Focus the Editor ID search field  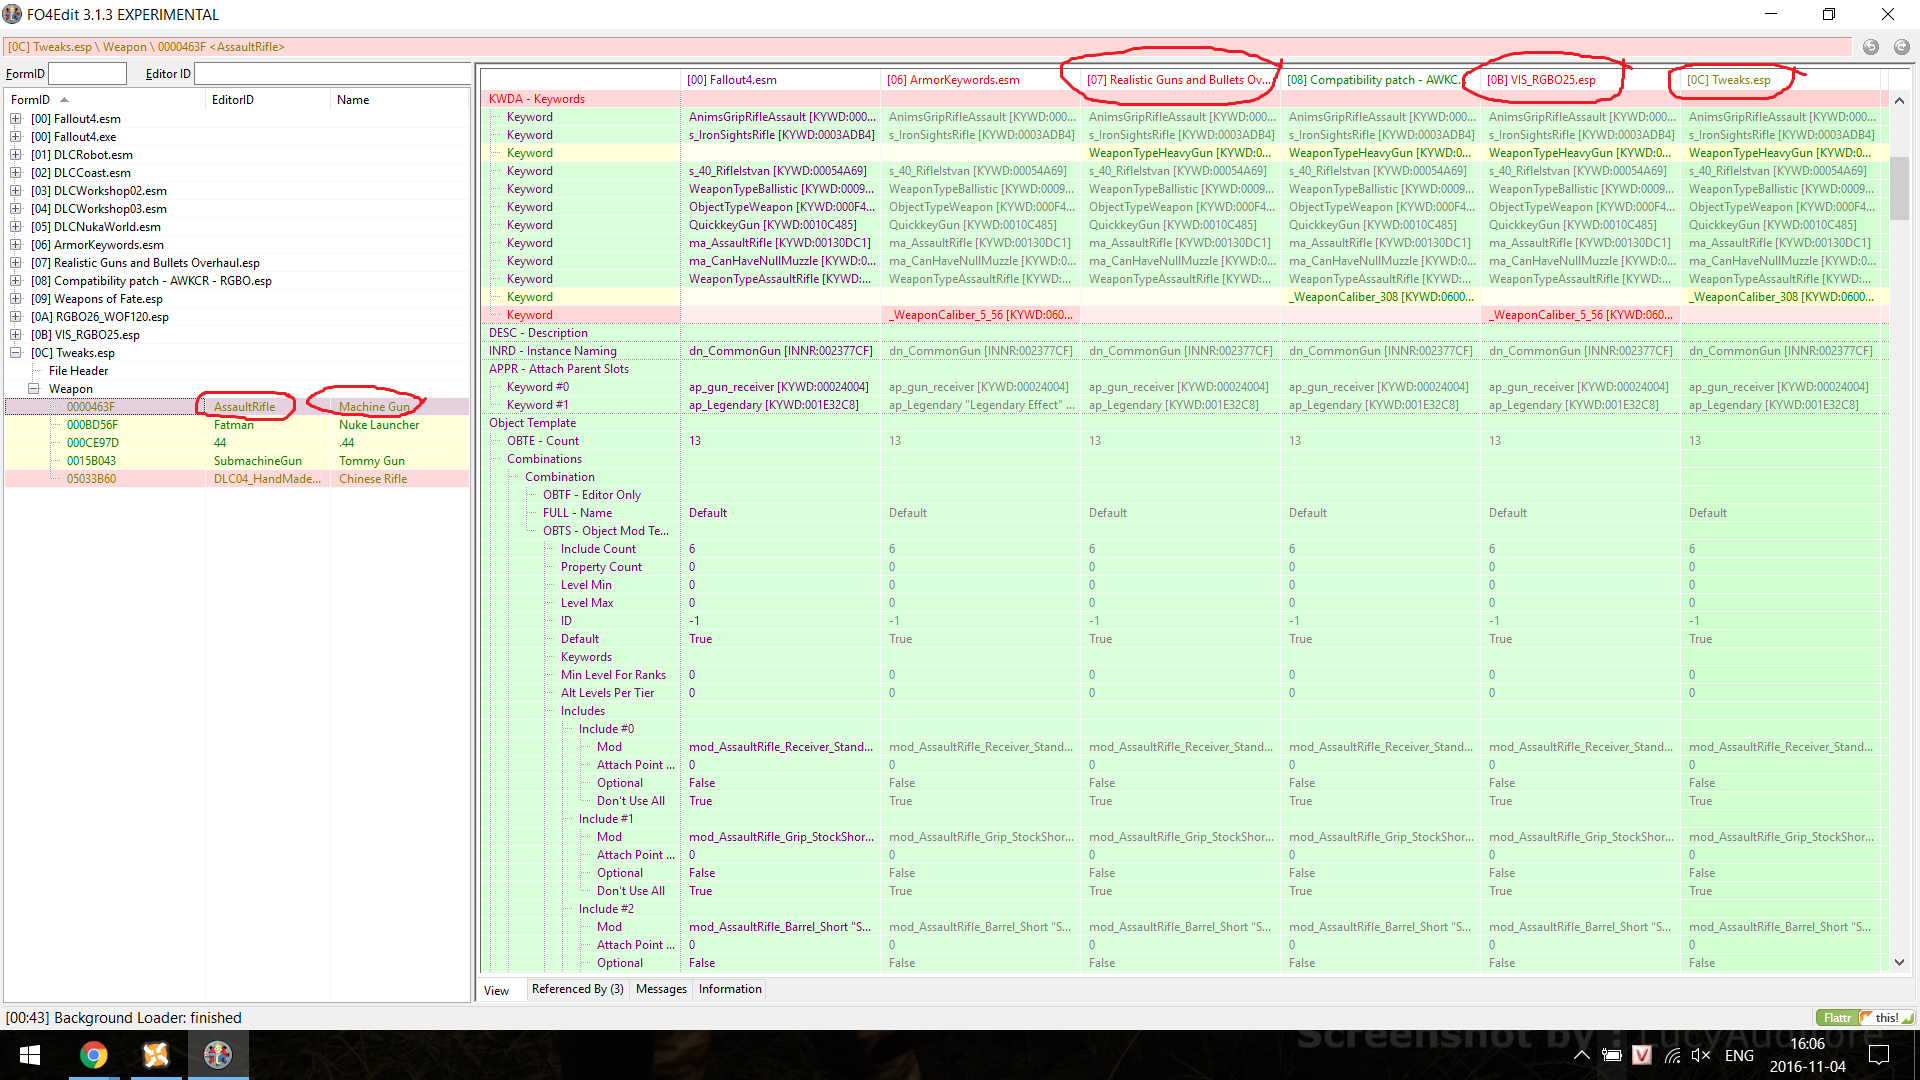[x=332, y=74]
